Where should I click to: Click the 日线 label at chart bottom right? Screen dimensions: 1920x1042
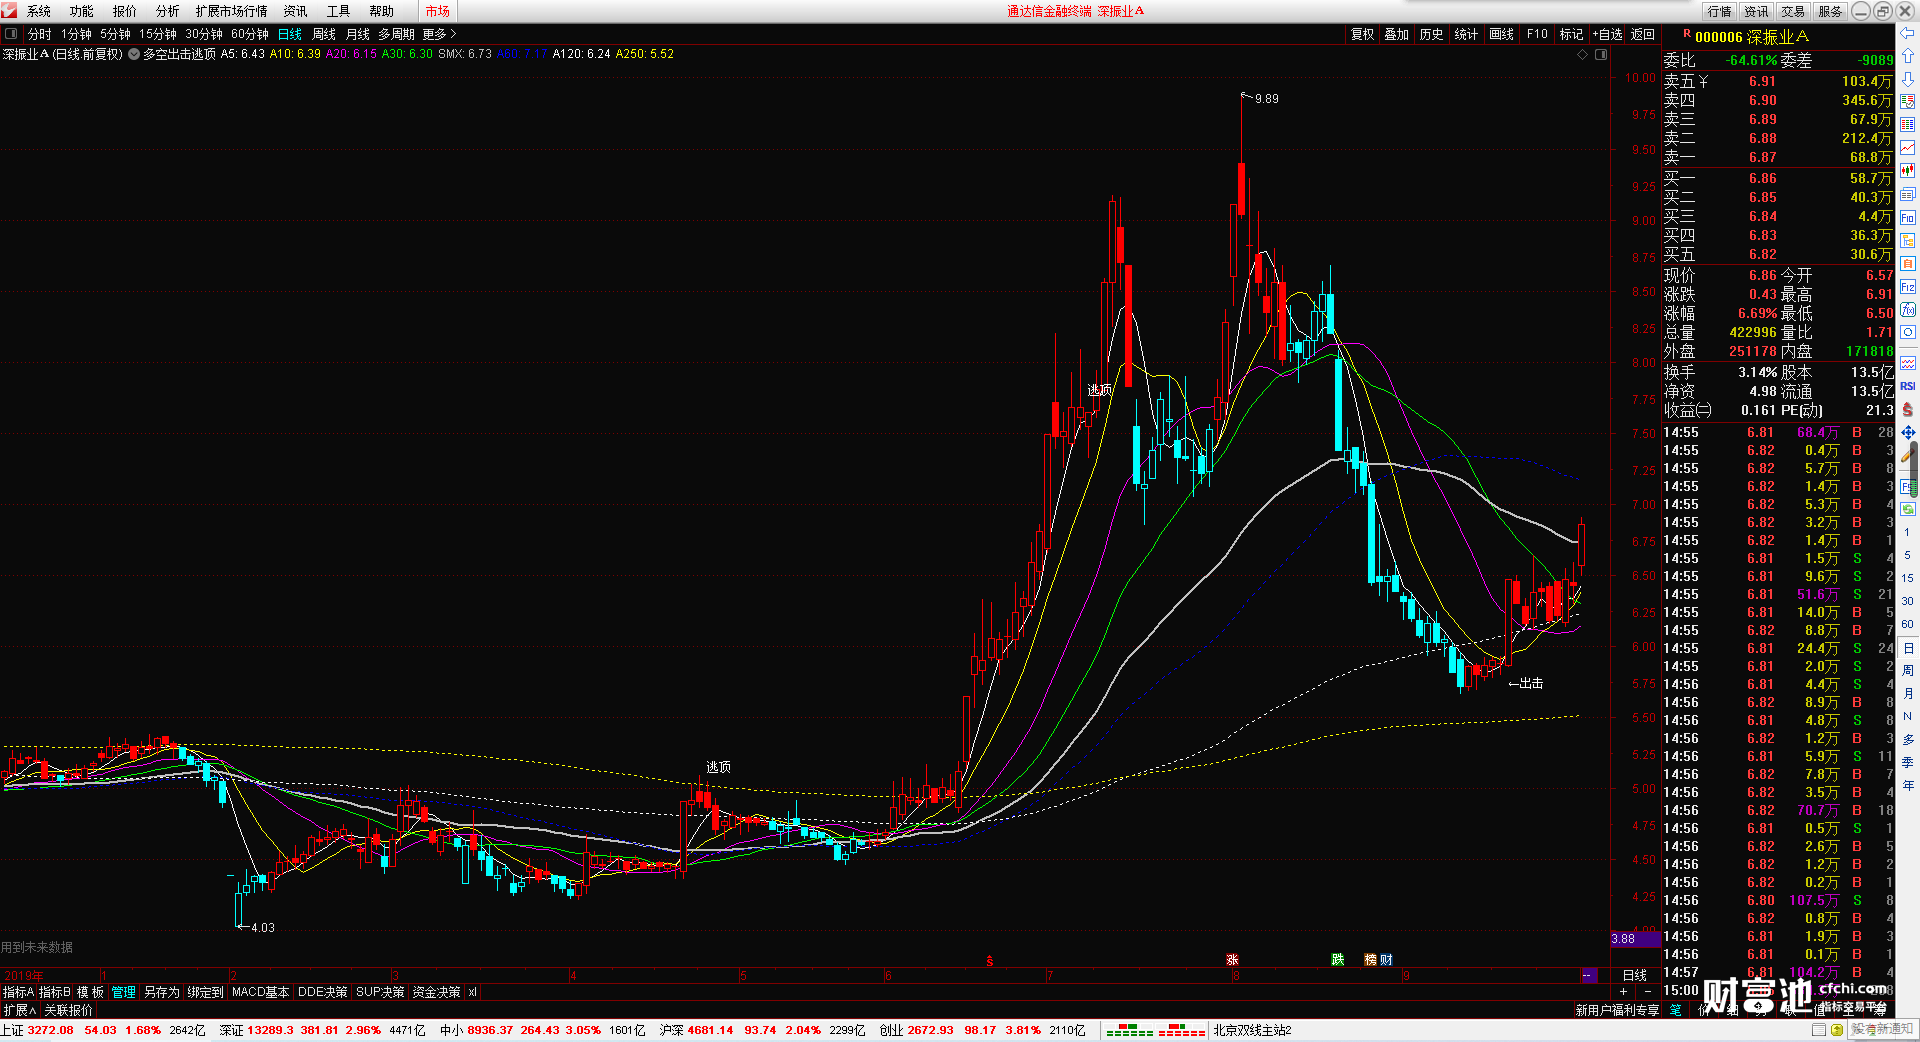coord(1635,975)
